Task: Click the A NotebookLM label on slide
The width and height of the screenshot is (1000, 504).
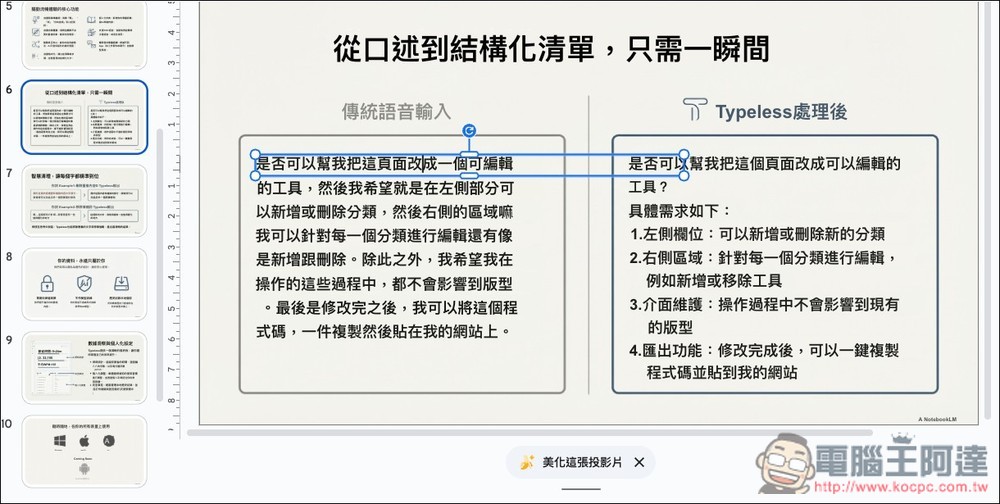Action: [938, 419]
